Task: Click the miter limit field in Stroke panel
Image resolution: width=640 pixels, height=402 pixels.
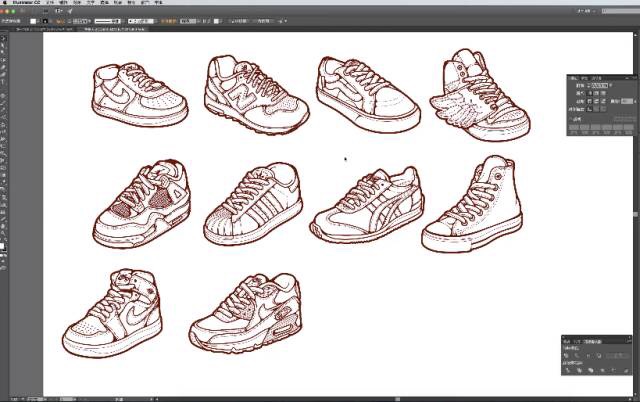Action: tap(627, 101)
